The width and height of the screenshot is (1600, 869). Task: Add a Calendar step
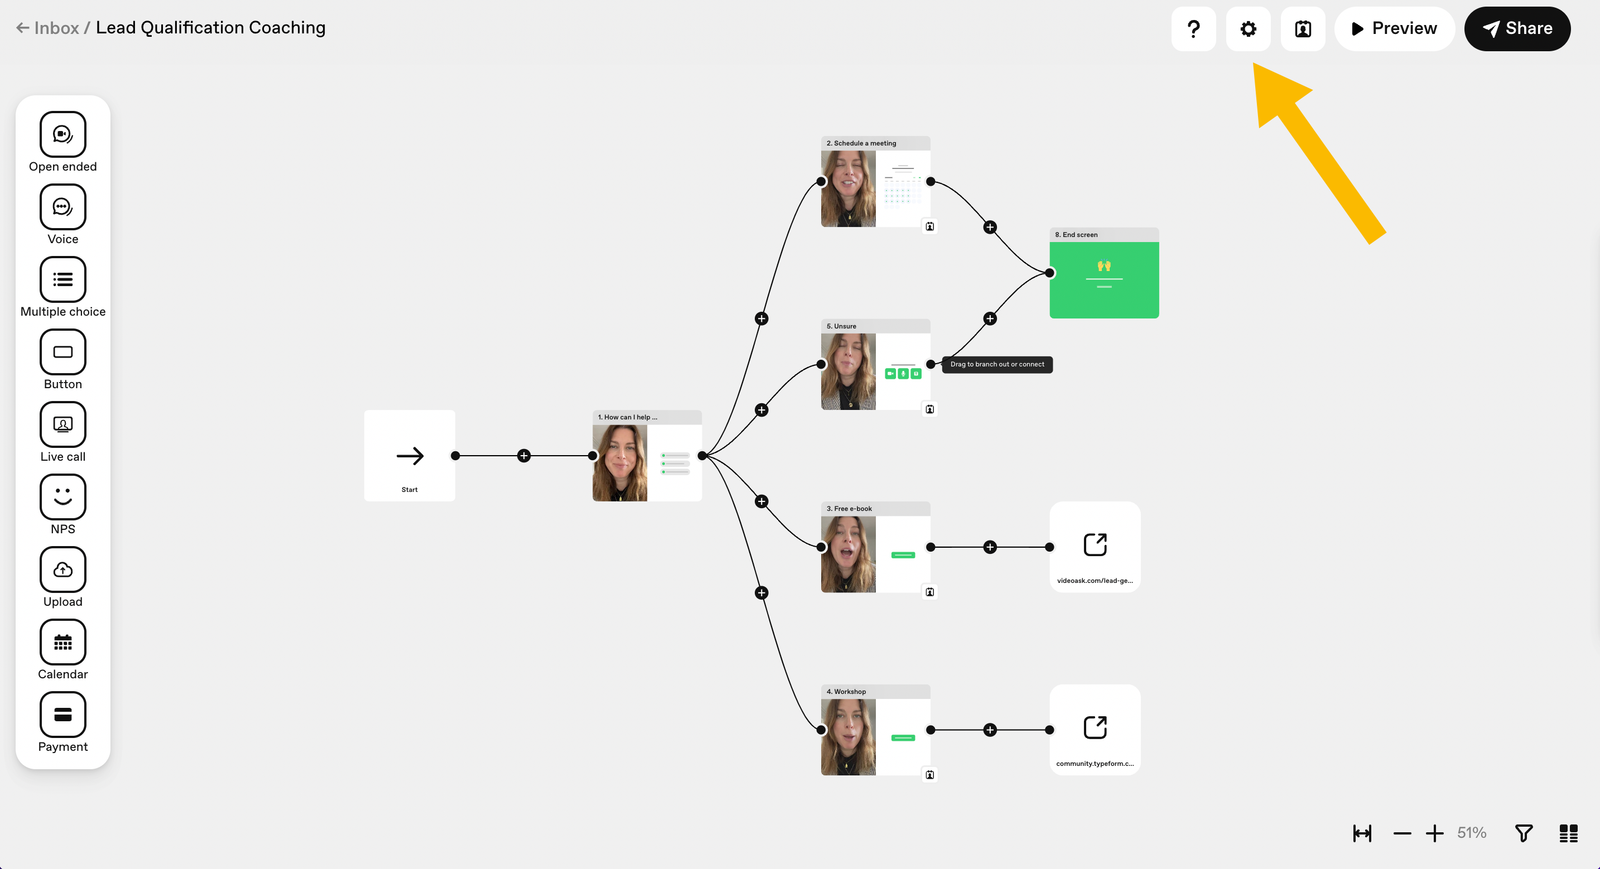pyautogui.click(x=63, y=642)
